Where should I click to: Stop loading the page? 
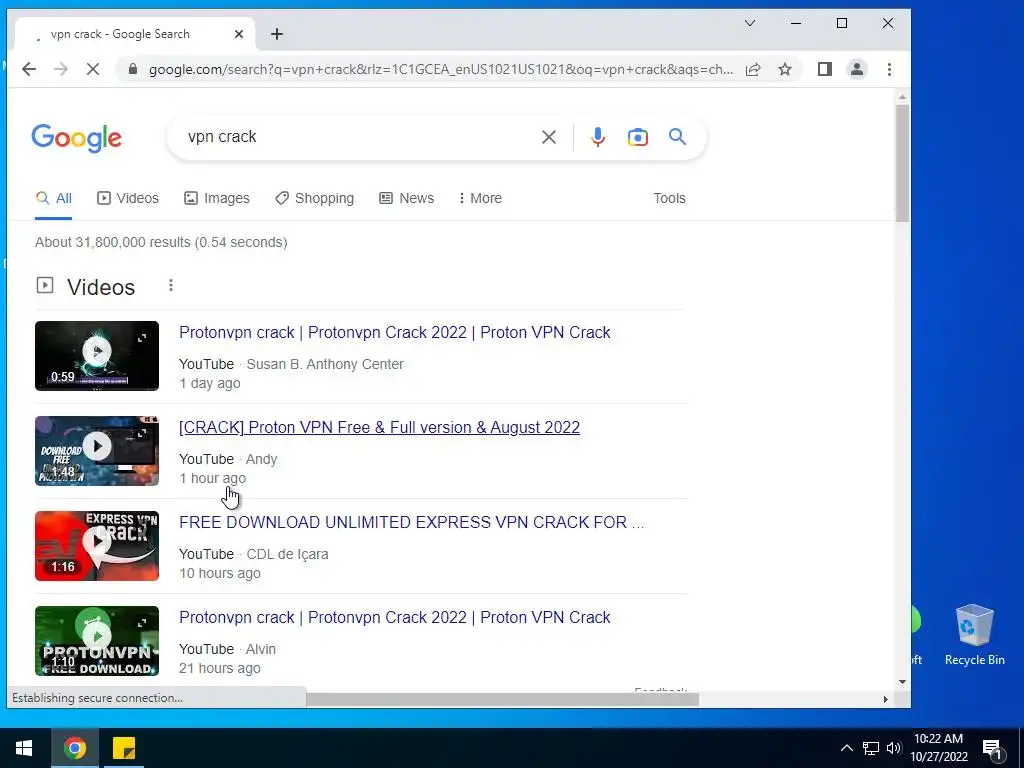click(93, 69)
